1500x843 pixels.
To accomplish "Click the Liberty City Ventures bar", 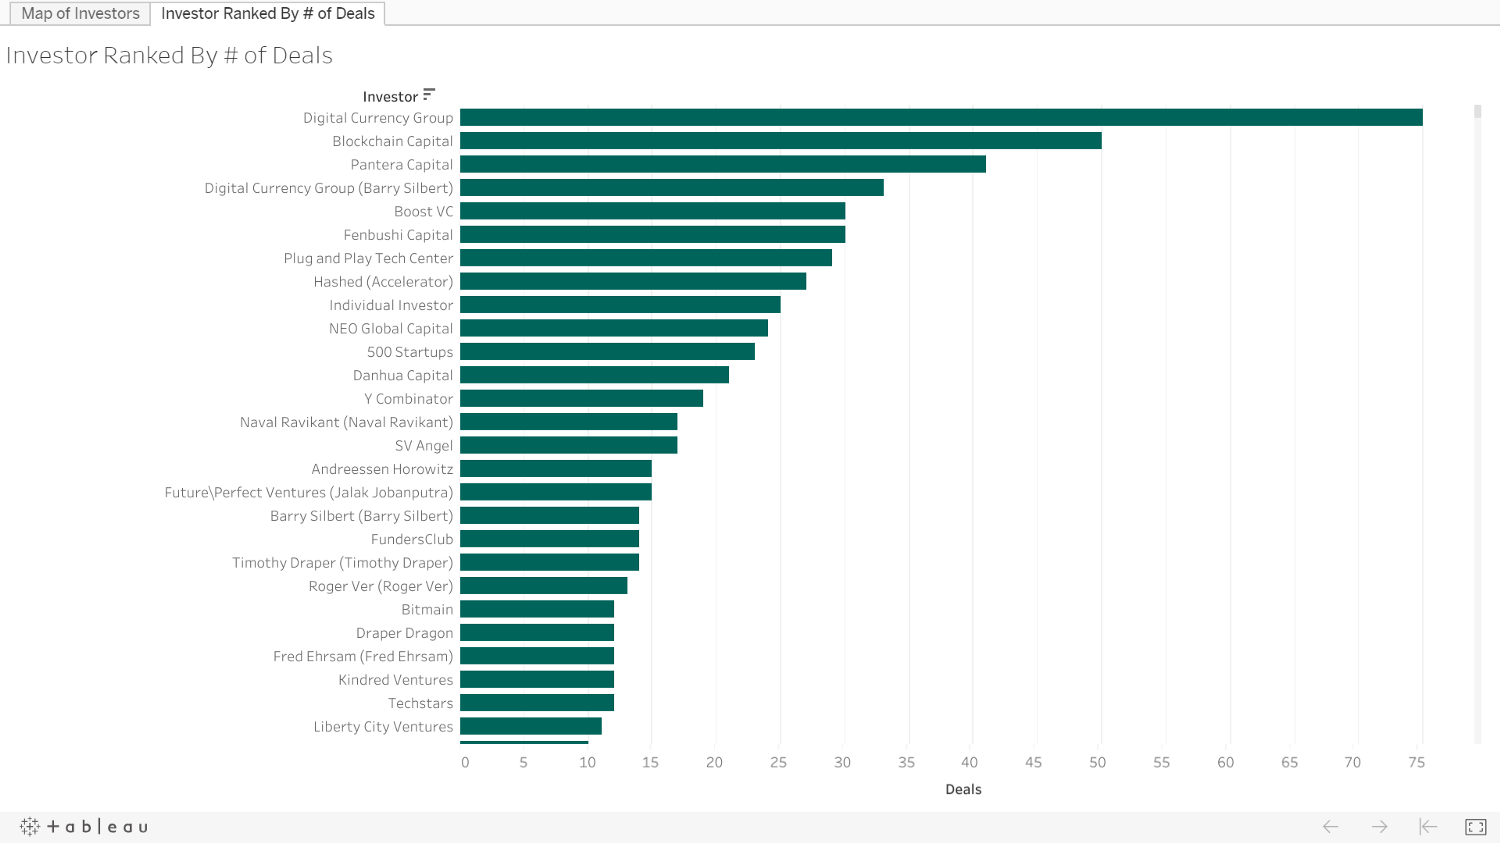I will (x=531, y=727).
